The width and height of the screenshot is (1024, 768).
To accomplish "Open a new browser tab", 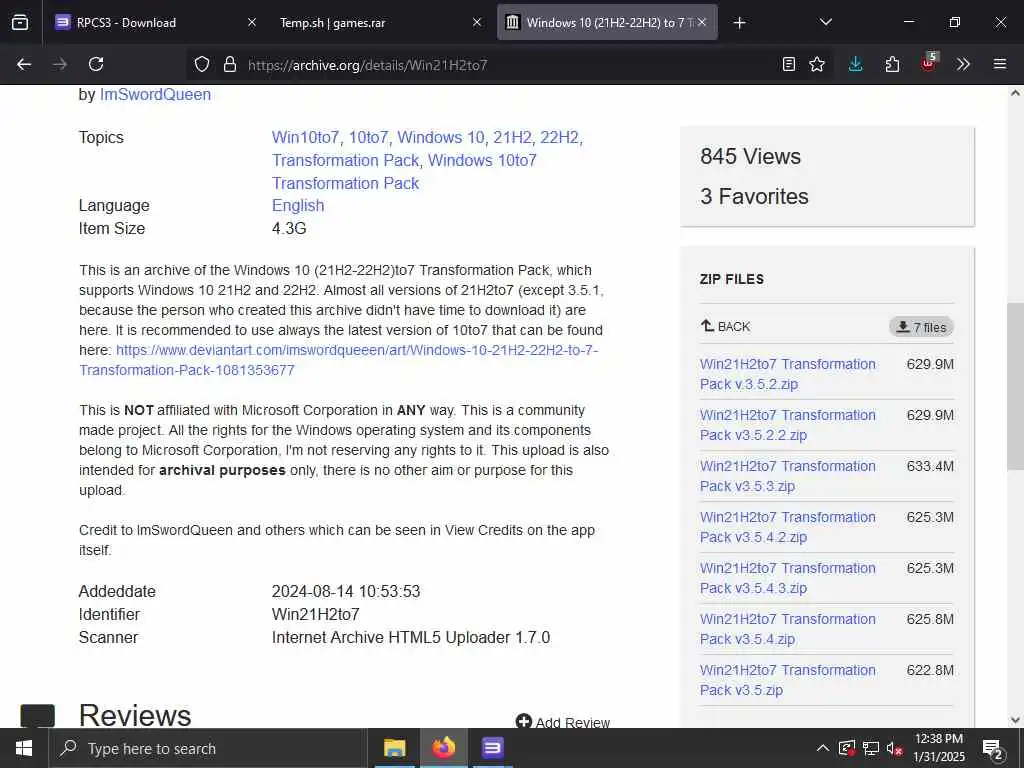I will [739, 23].
